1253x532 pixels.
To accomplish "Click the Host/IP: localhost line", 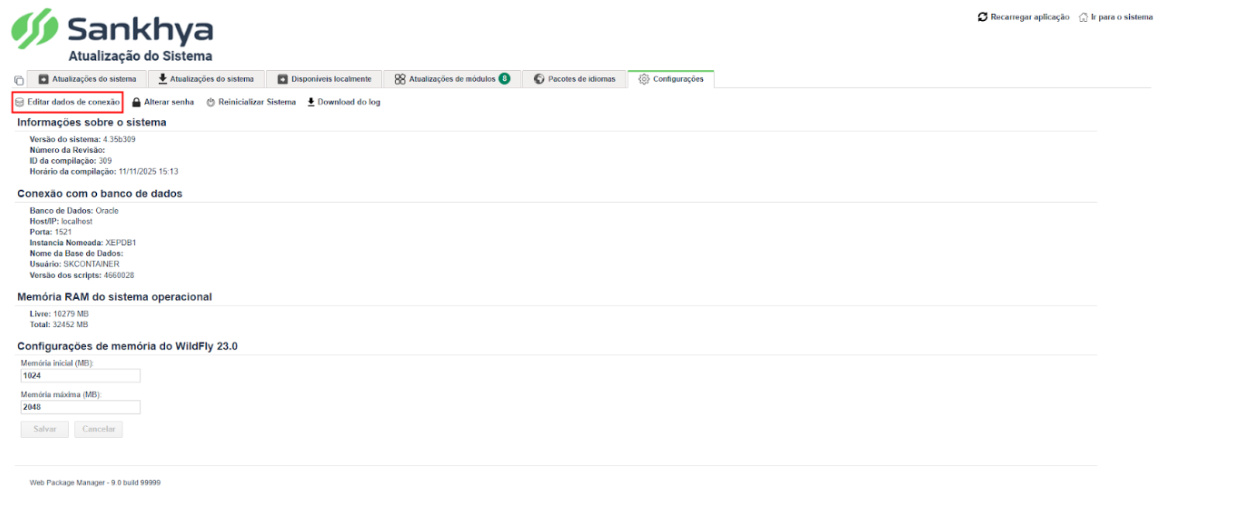I will click(x=61, y=221).
